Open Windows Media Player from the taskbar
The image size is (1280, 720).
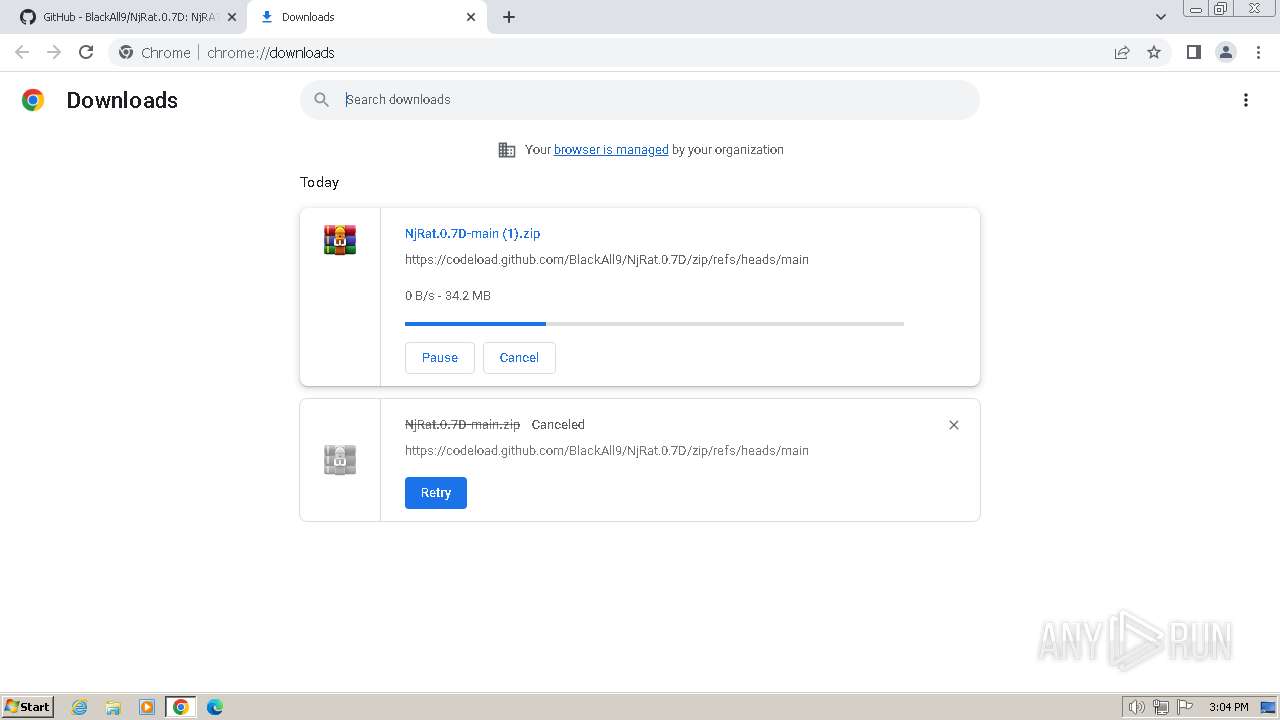coord(147,707)
